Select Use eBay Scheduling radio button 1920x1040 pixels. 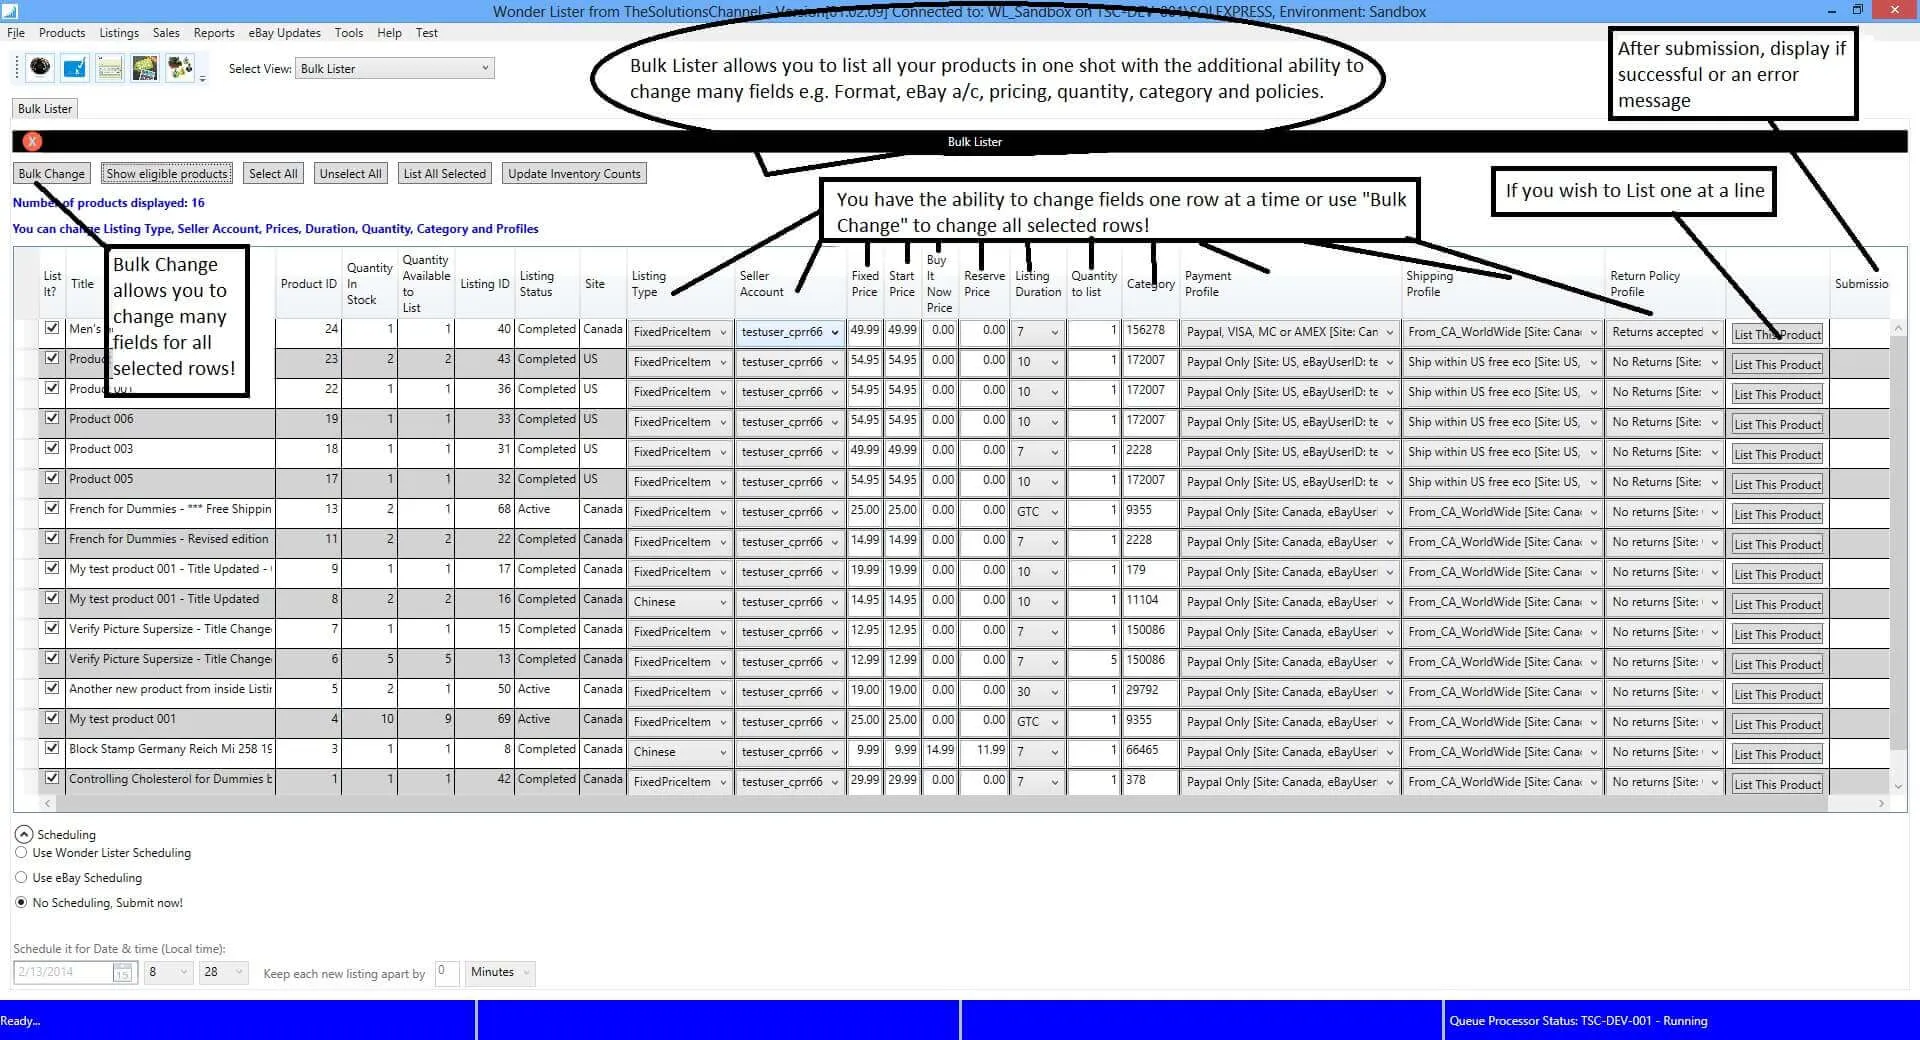21,877
